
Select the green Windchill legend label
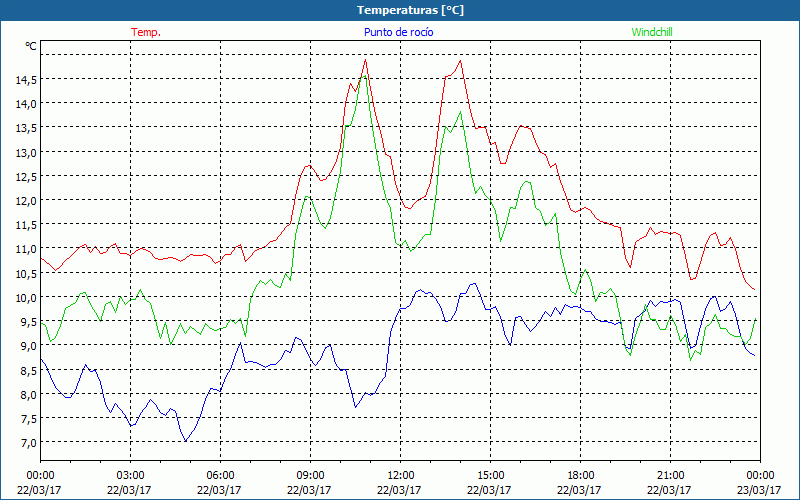pyautogui.click(x=652, y=32)
